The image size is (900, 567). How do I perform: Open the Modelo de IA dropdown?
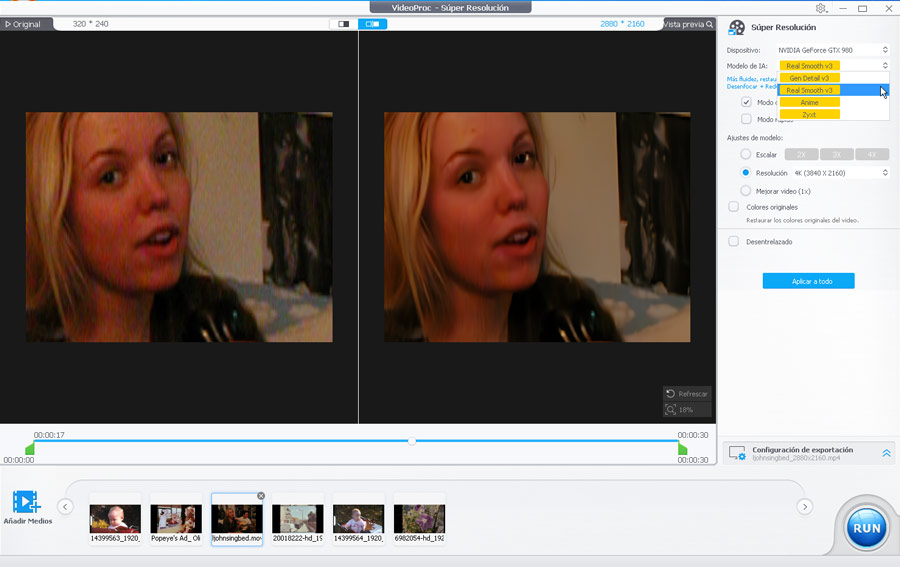833,65
